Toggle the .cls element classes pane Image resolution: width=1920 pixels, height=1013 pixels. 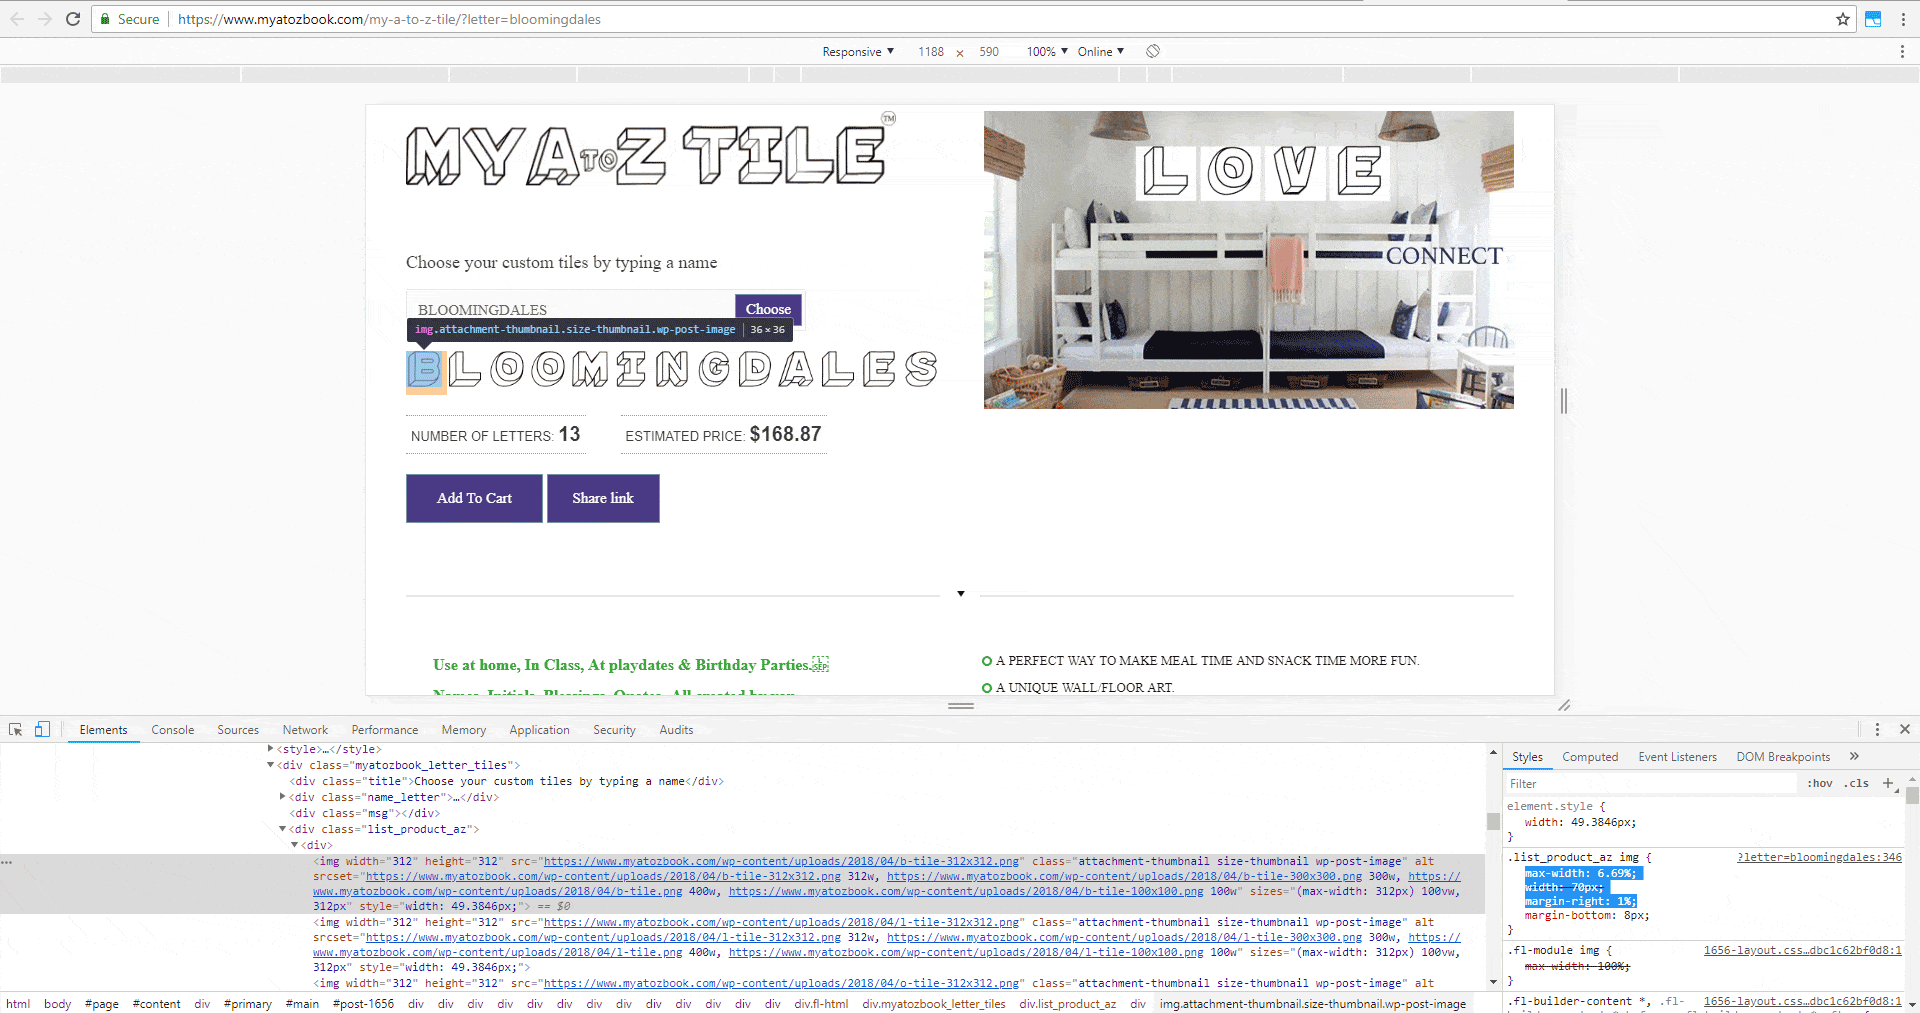[1858, 783]
